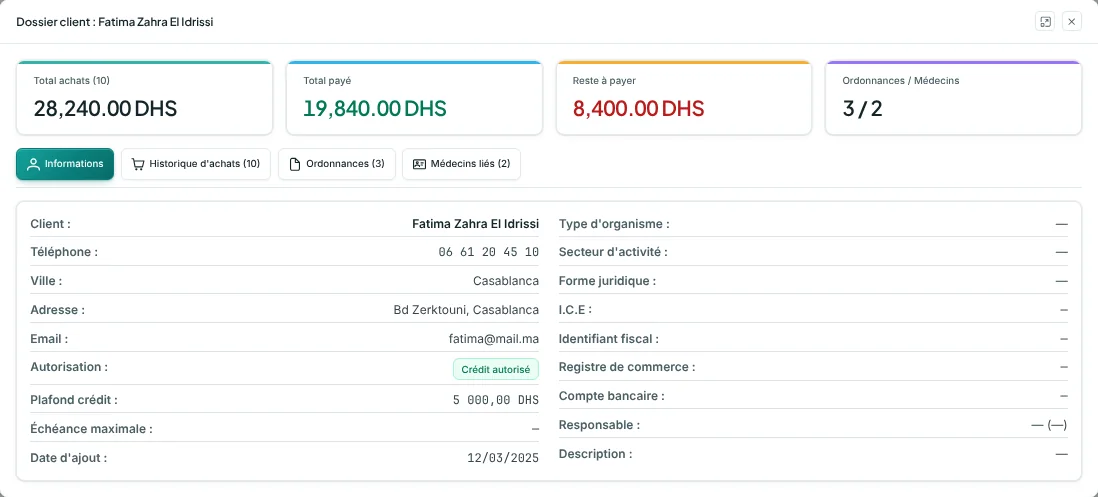Click the red amount 8,400.00 DHS

[639, 108]
